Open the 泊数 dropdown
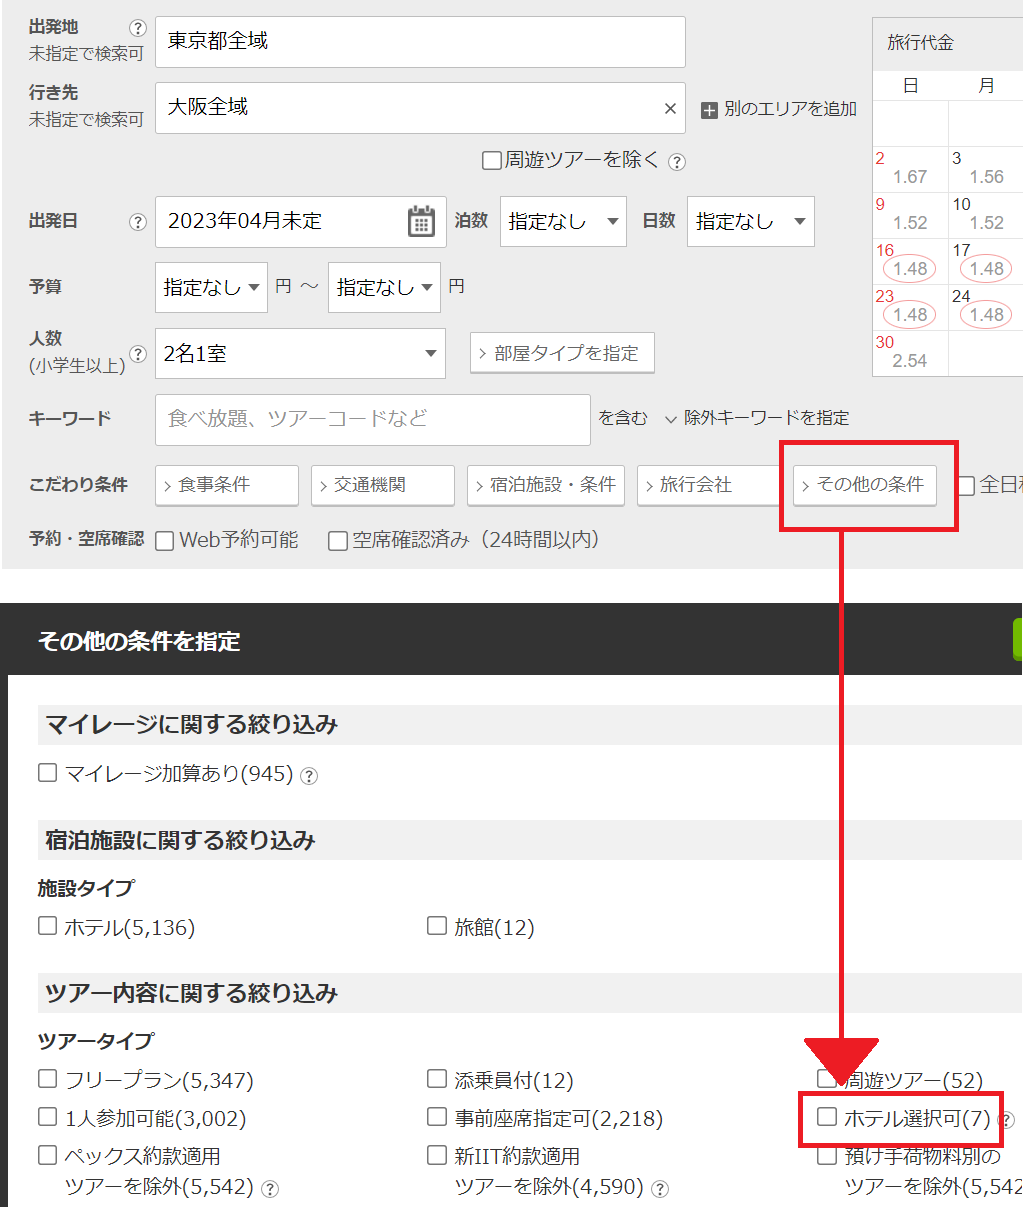 (x=563, y=222)
